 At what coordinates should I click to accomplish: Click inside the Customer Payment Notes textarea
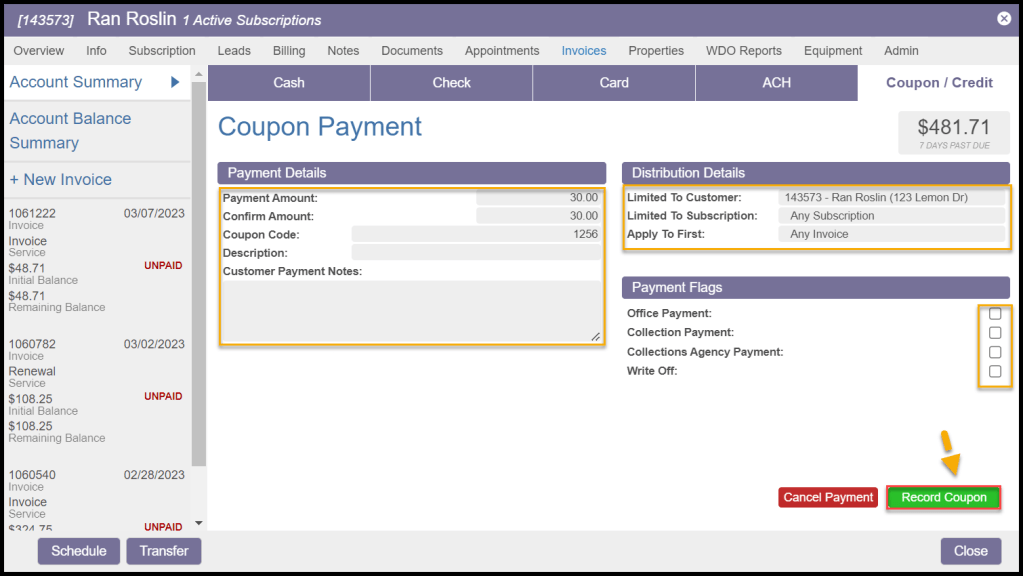[411, 312]
